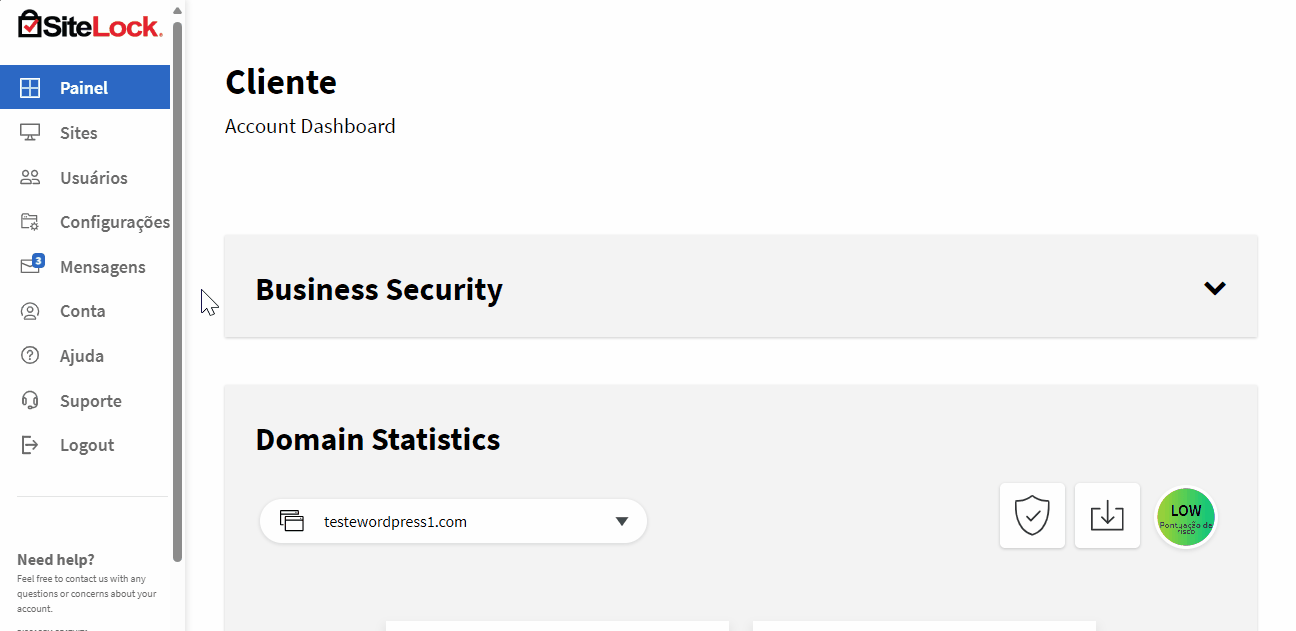Click the Painel grid icon
Image resolution: width=1296 pixels, height=631 pixels.
[30, 88]
